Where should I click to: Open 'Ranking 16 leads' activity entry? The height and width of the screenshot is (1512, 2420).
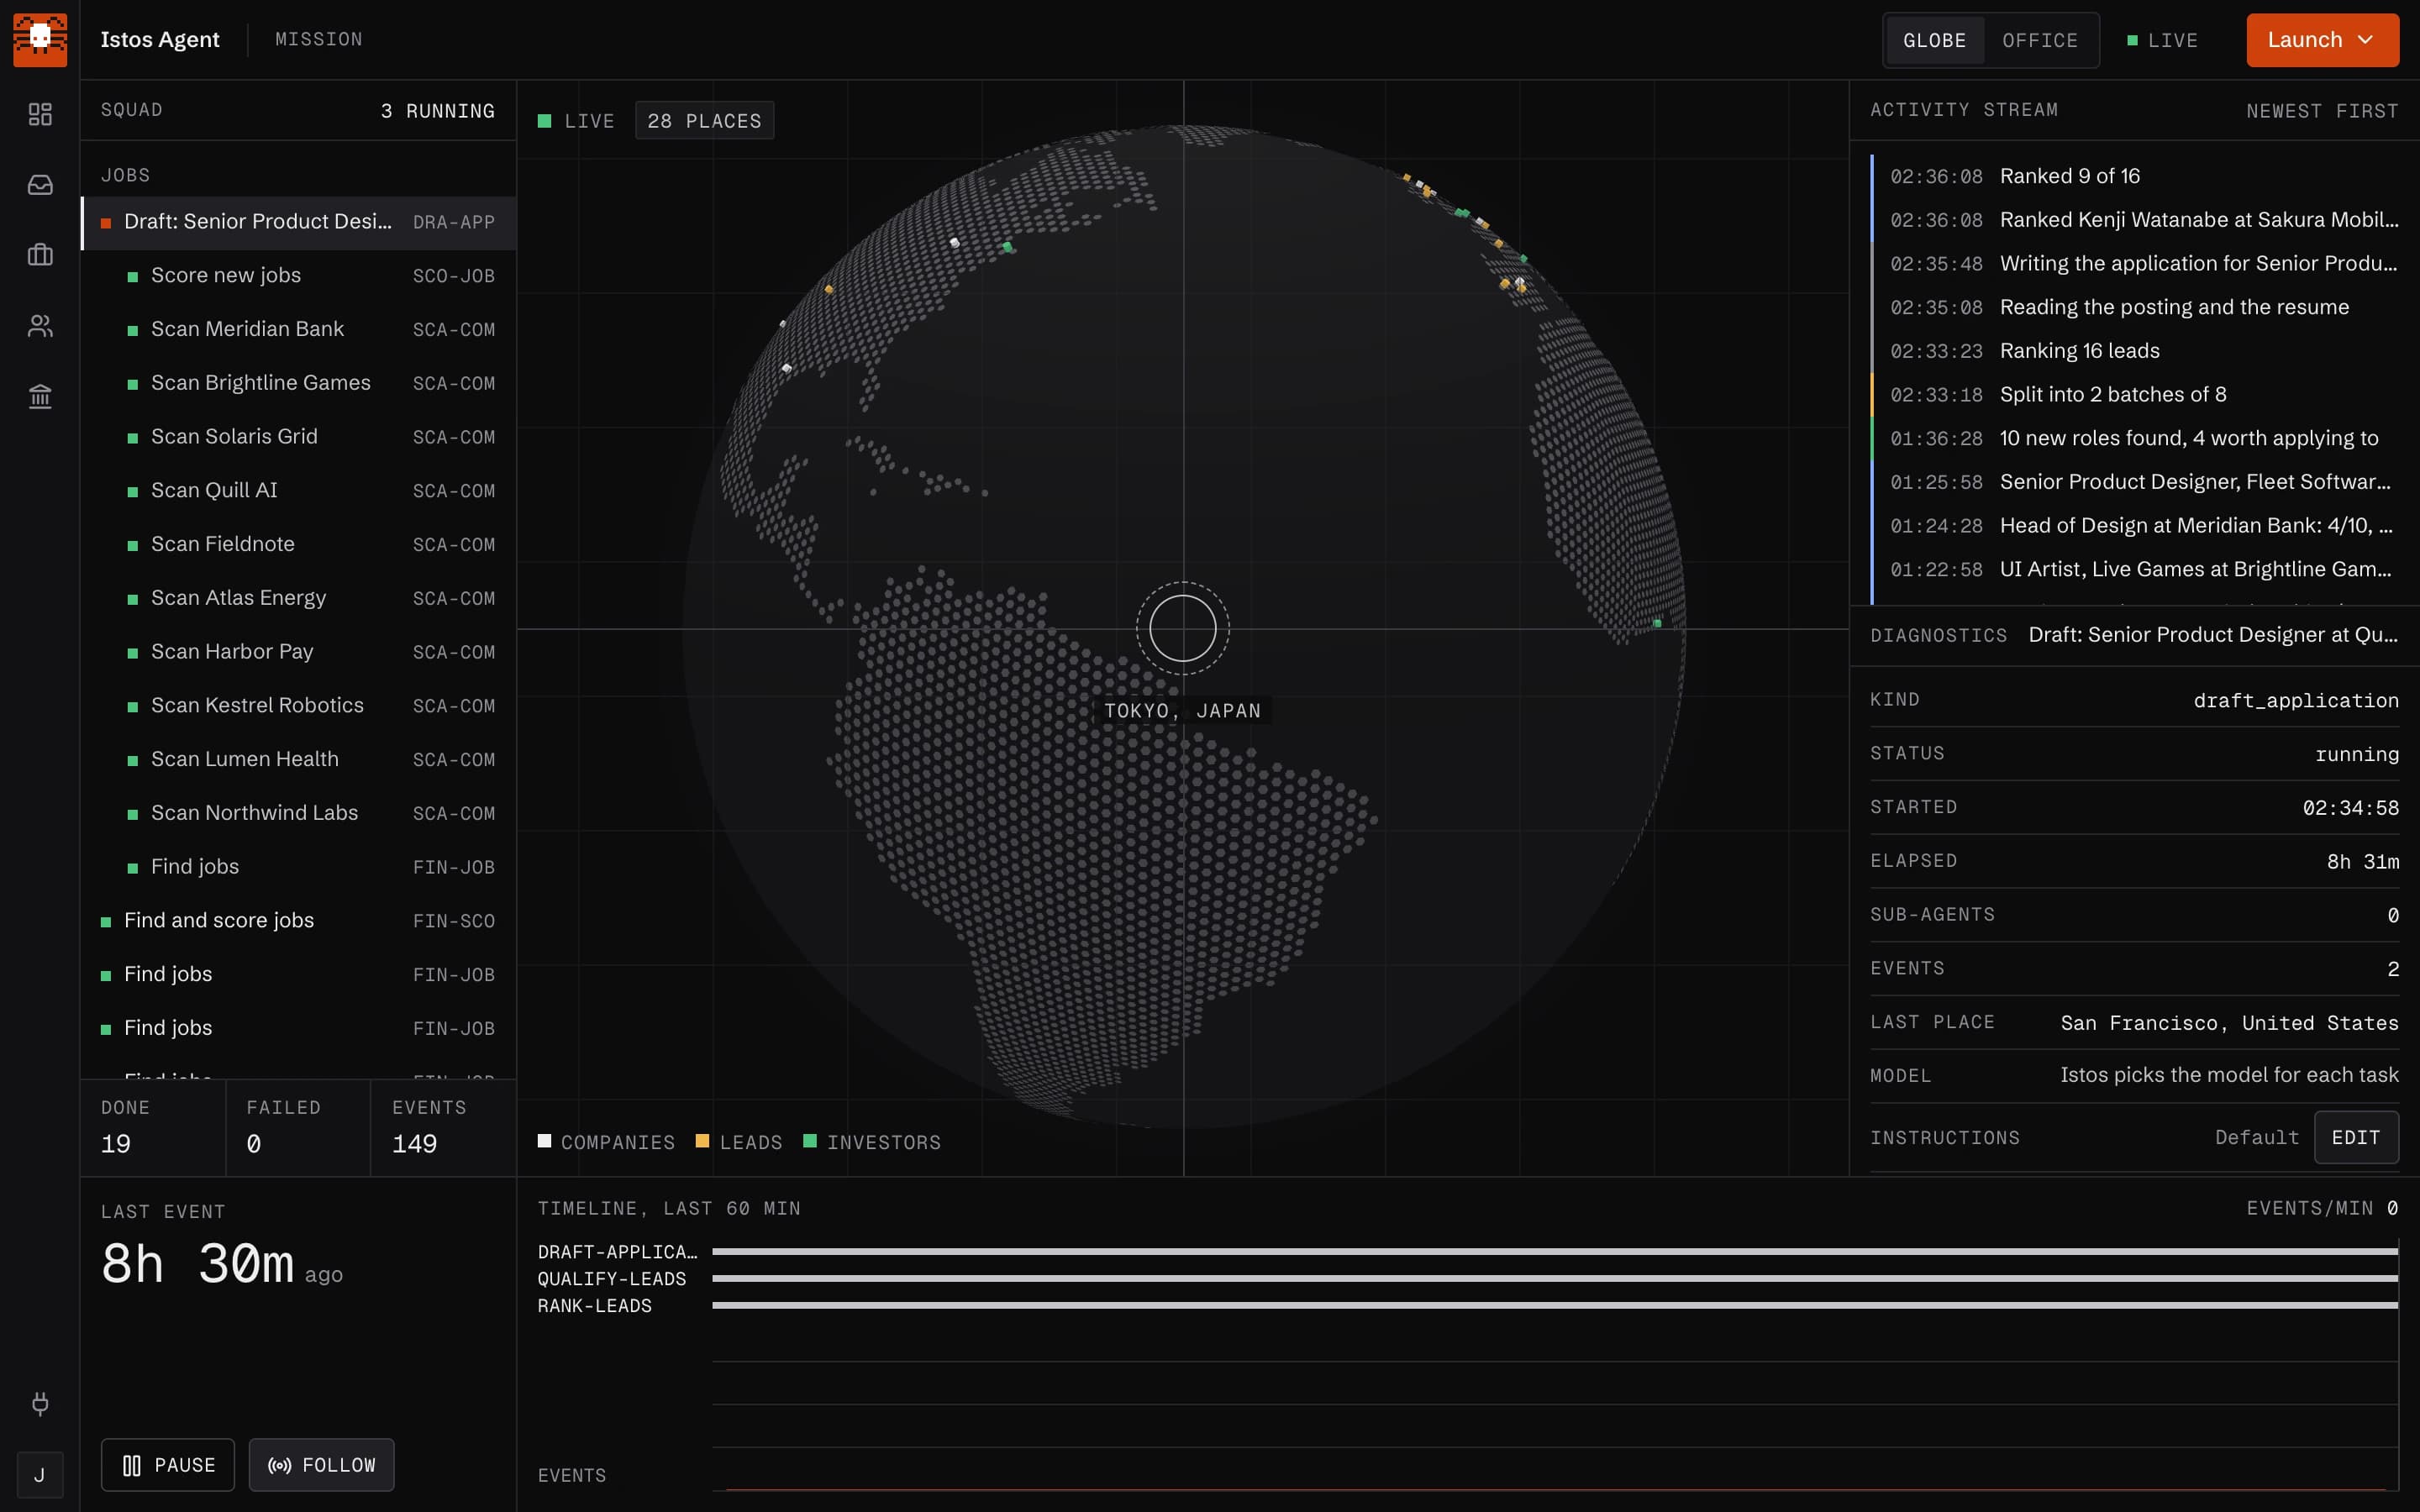(2135, 351)
